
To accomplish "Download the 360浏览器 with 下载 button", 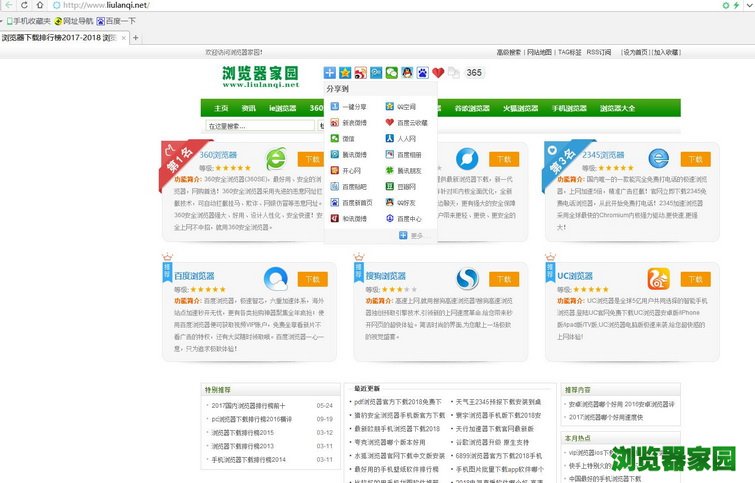I will point(312,159).
